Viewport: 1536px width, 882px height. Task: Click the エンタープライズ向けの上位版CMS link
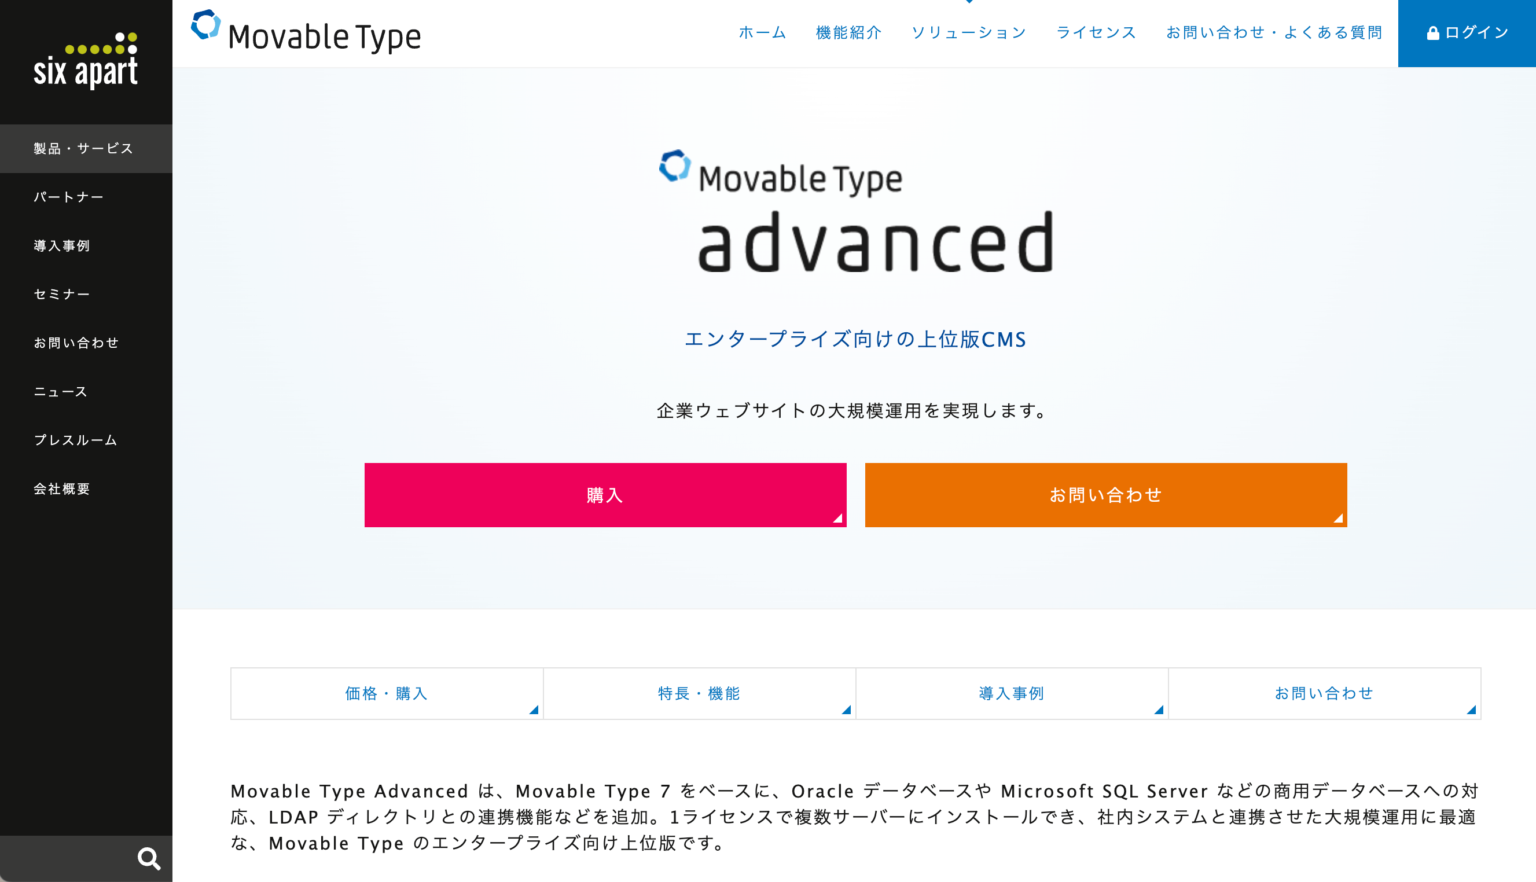click(855, 339)
